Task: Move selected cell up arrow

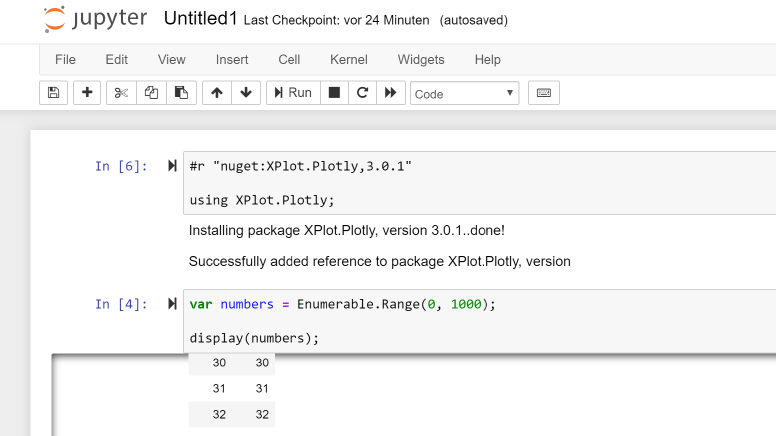Action: (x=216, y=93)
